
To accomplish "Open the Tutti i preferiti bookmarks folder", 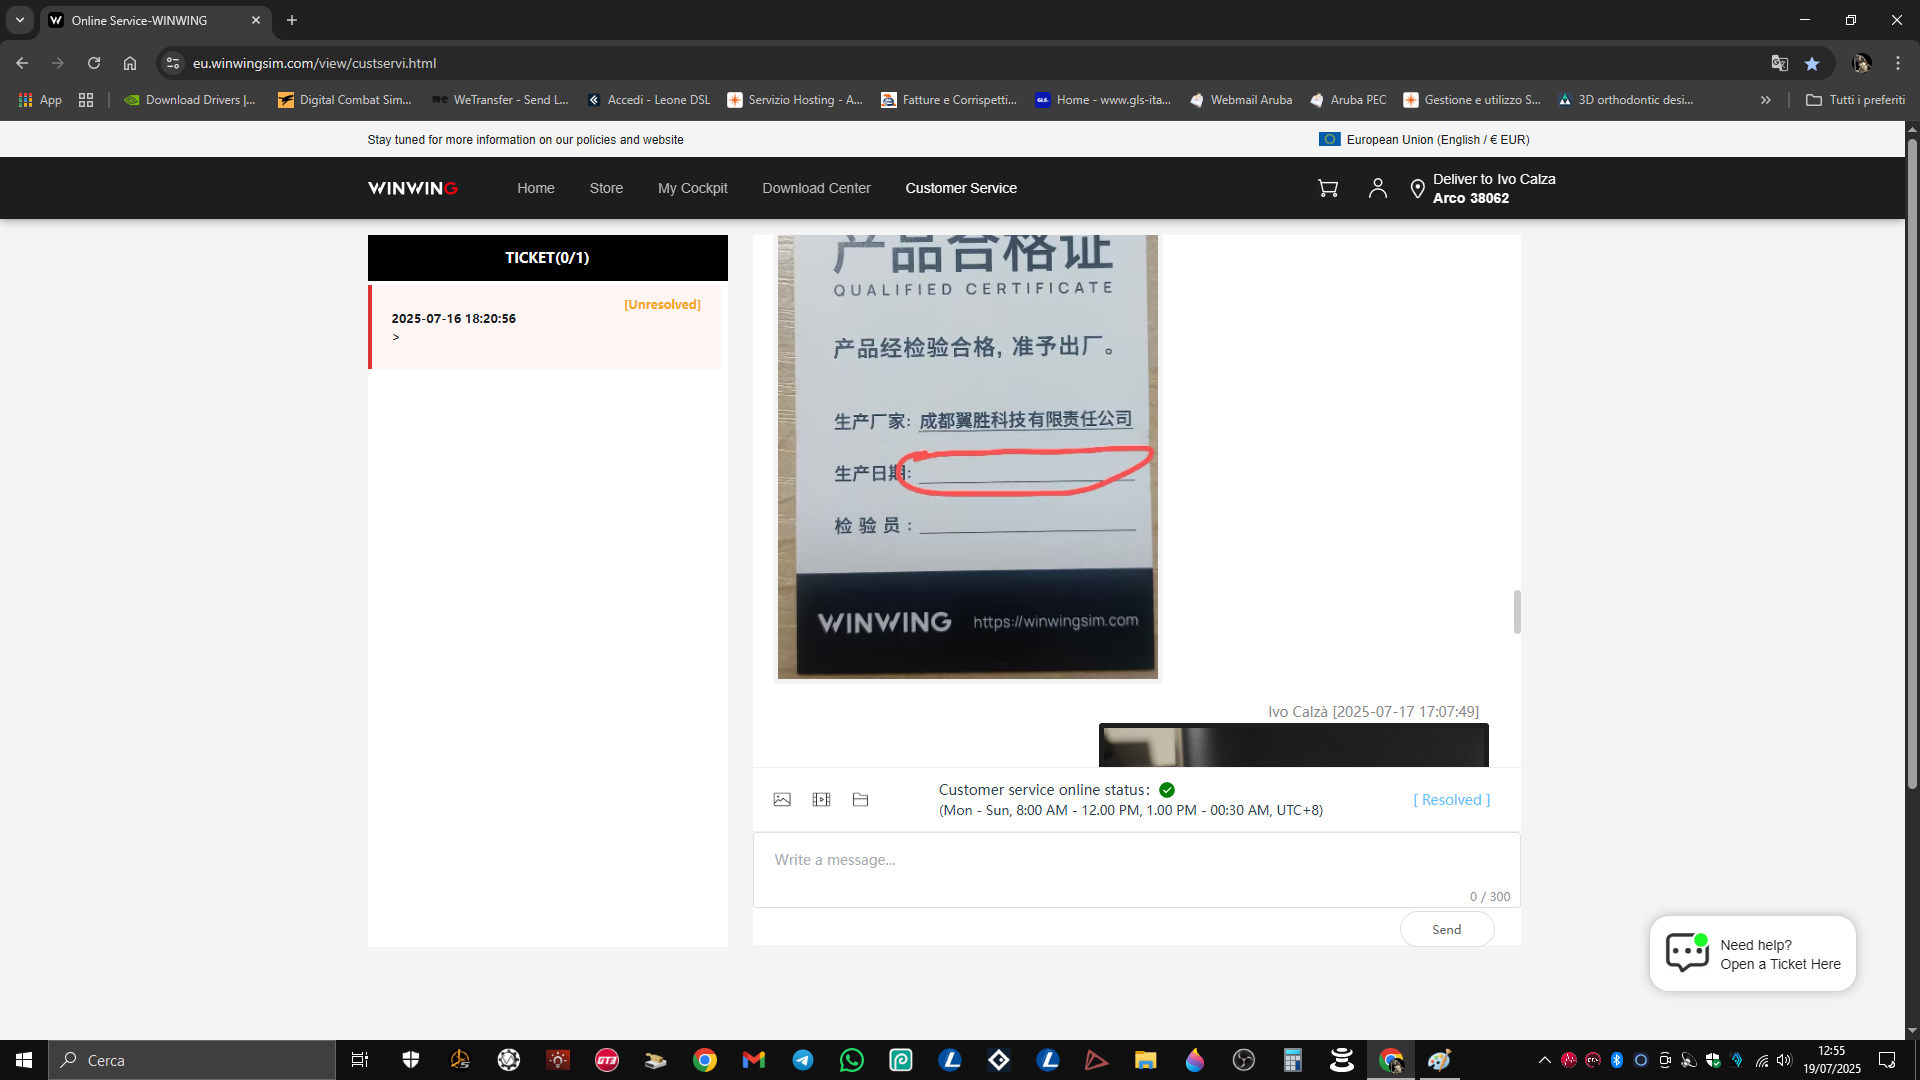I will [1856, 100].
